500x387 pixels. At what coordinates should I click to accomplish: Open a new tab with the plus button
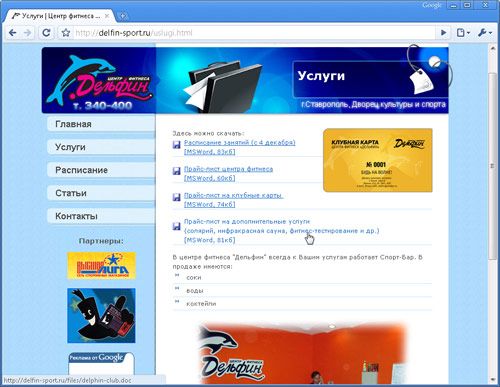click(122, 16)
